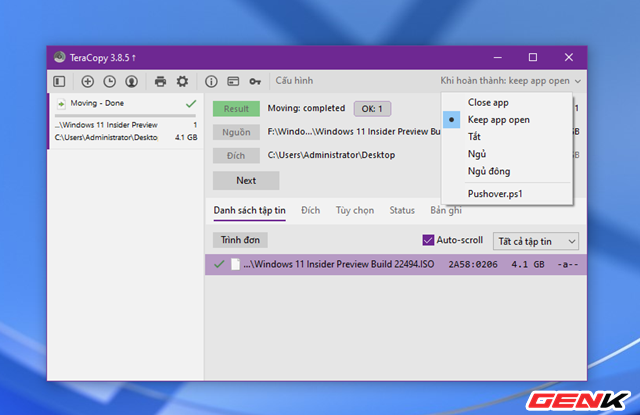Minimize the TeraCopy window

point(498,57)
